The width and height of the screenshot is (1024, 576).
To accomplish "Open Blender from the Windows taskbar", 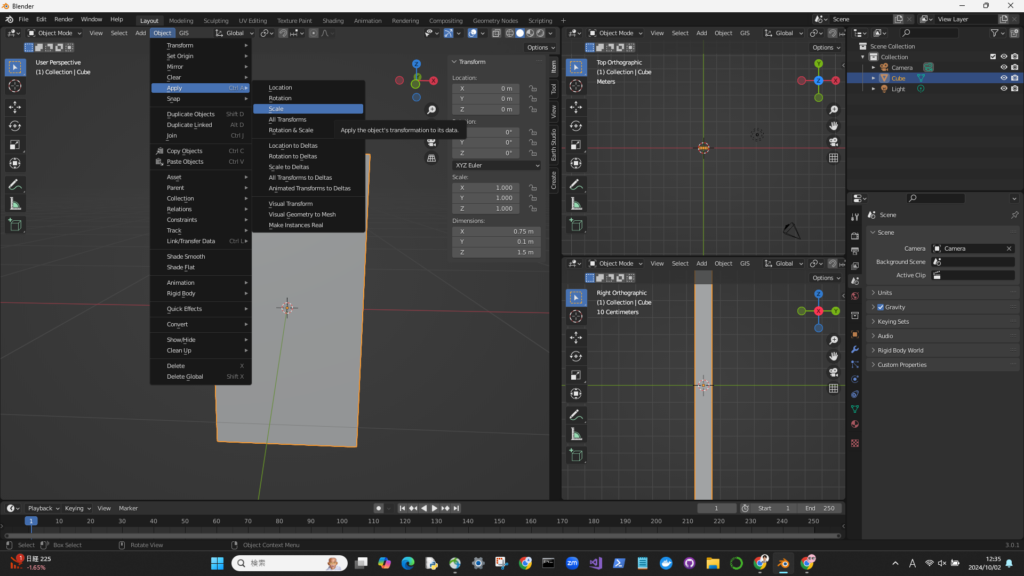I will [783, 564].
